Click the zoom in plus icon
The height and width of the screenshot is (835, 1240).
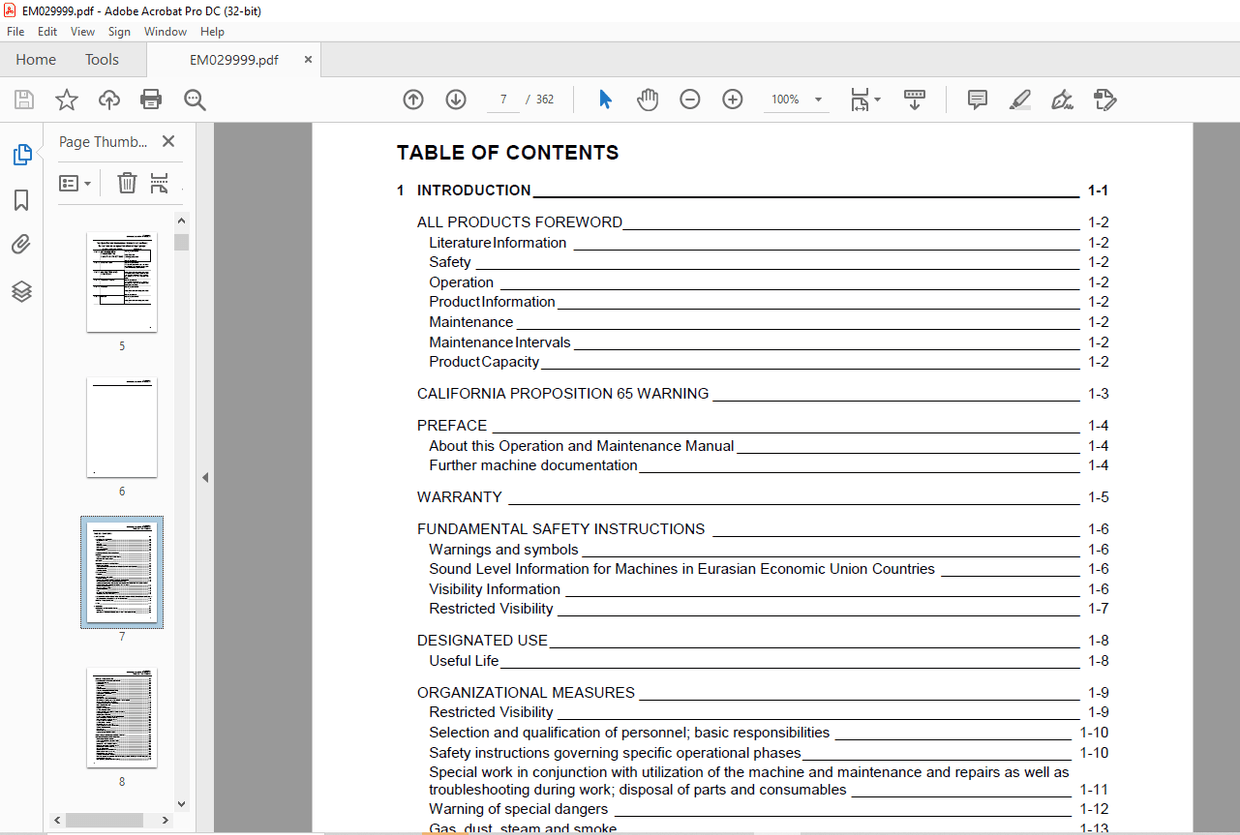733,99
